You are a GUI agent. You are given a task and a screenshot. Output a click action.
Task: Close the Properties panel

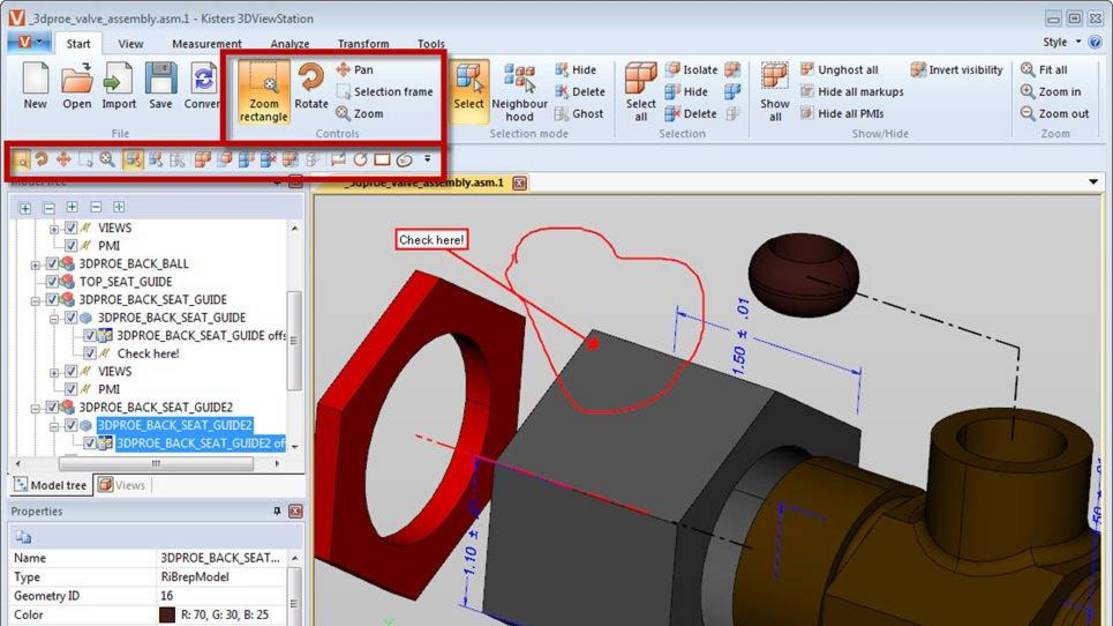pyautogui.click(x=296, y=511)
